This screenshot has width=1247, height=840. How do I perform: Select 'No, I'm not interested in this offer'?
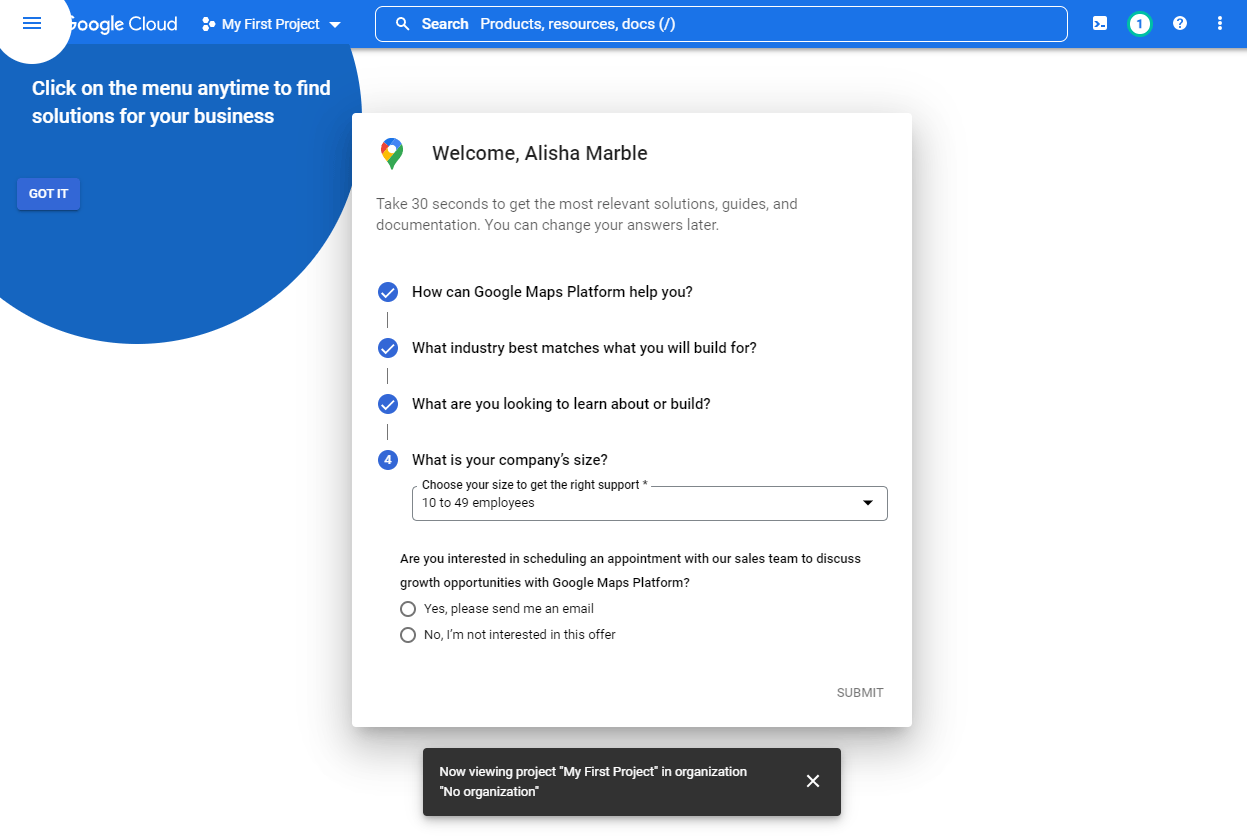click(408, 635)
